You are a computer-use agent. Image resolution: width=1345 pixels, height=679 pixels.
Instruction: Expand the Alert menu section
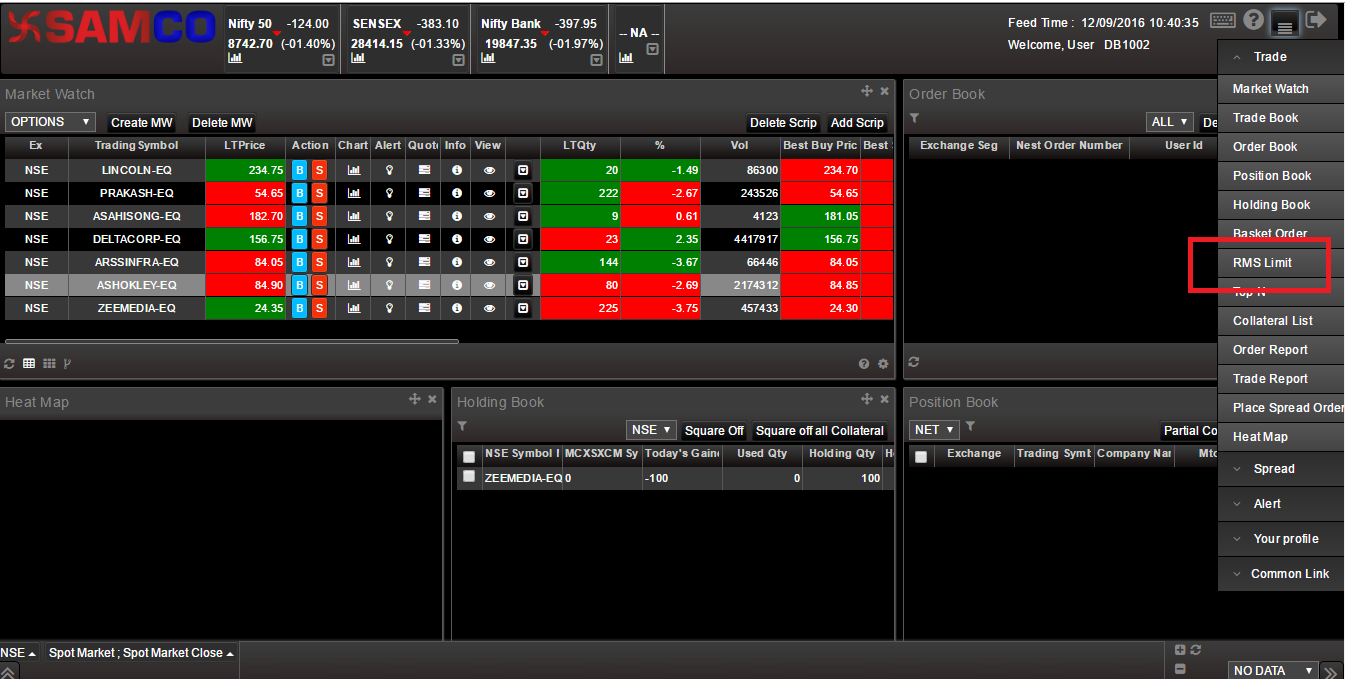pos(1281,504)
